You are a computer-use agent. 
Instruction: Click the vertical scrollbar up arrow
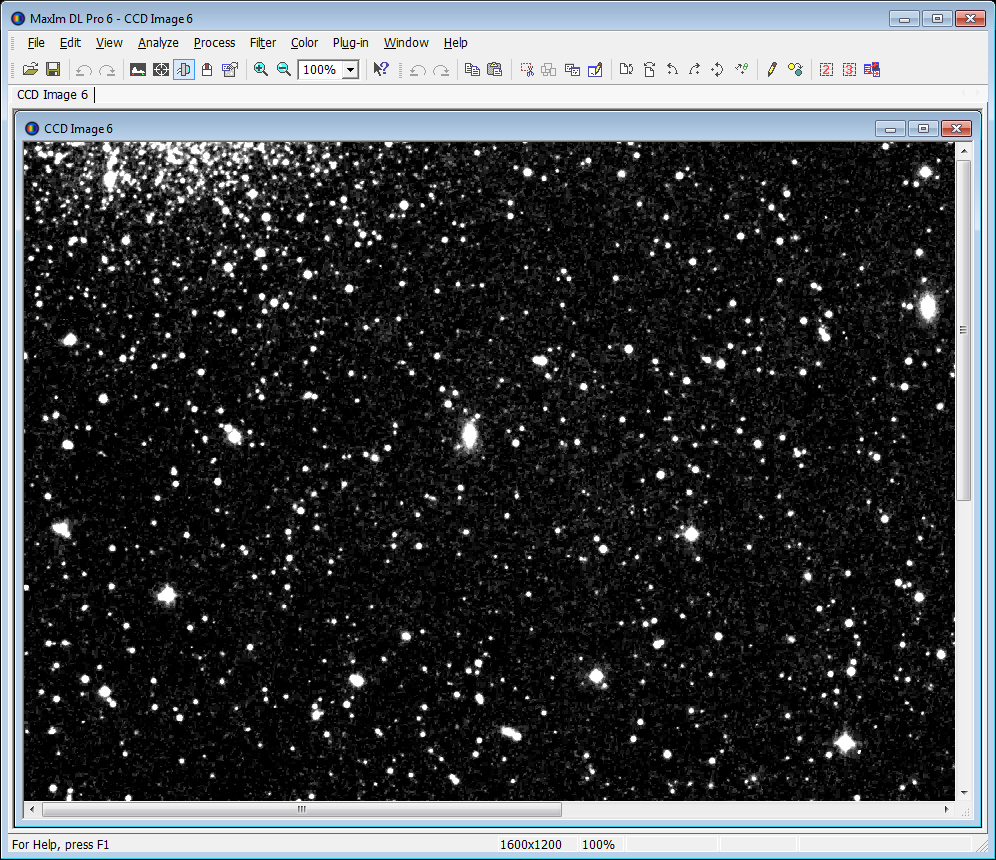point(964,151)
